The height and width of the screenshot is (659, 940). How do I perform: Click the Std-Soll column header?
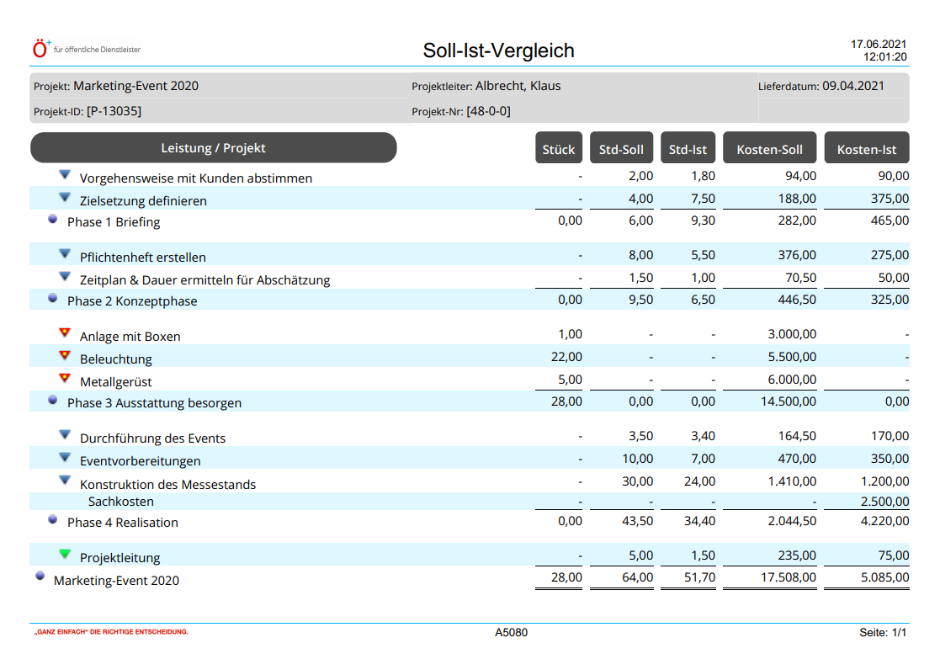(622, 148)
